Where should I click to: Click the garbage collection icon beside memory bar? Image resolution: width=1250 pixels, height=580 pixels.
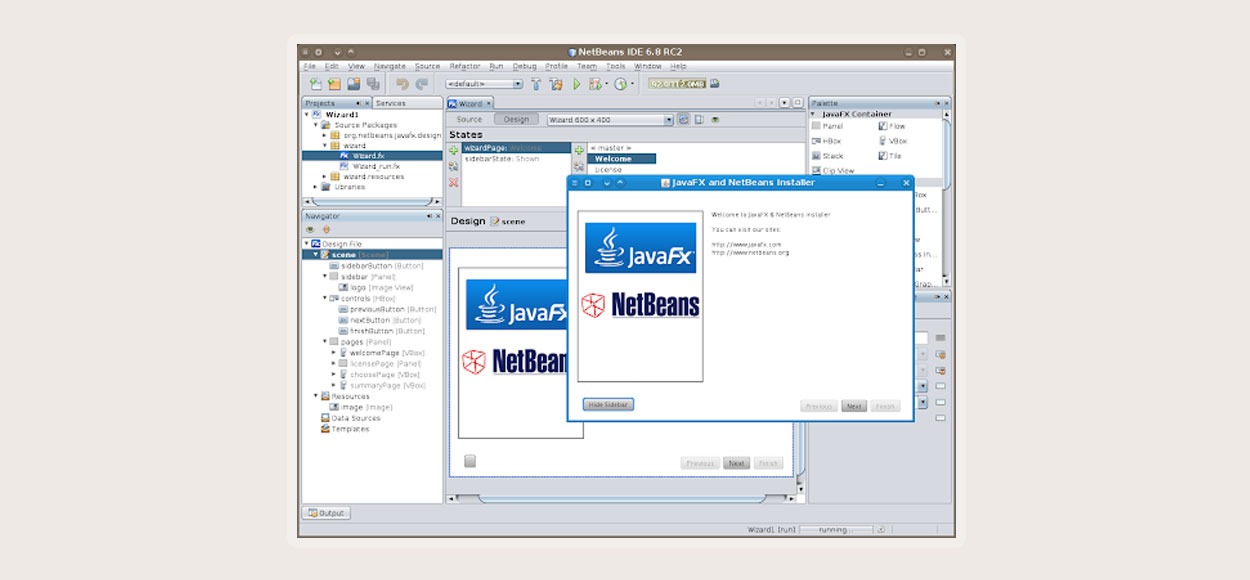tap(714, 84)
